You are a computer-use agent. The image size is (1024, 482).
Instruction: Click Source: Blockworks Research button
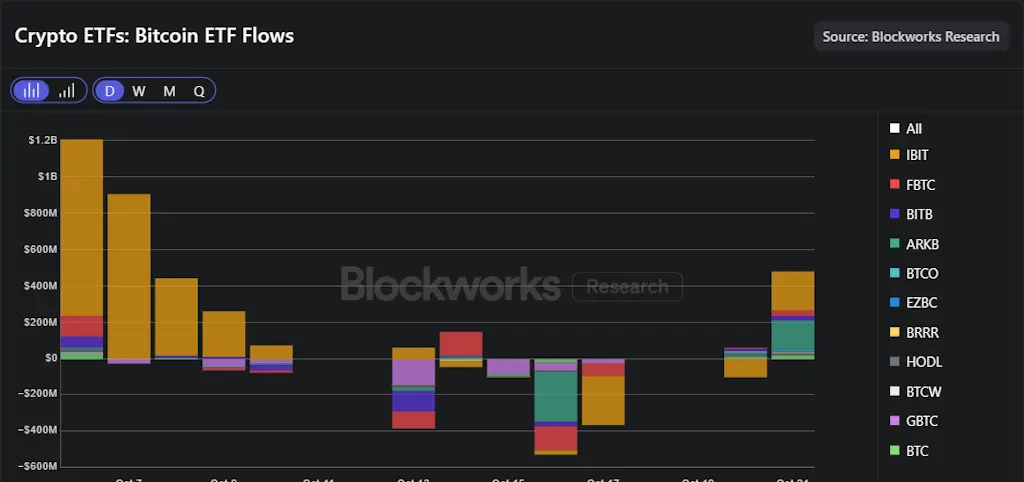(x=911, y=37)
